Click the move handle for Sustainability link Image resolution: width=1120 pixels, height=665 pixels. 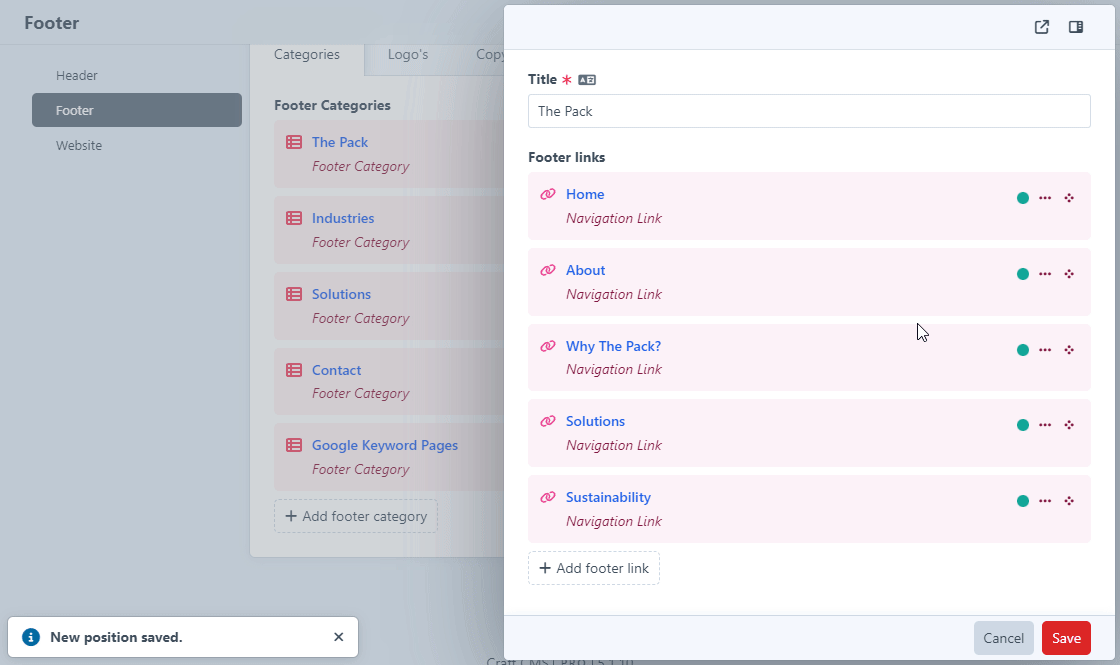tap(1069, 501)
